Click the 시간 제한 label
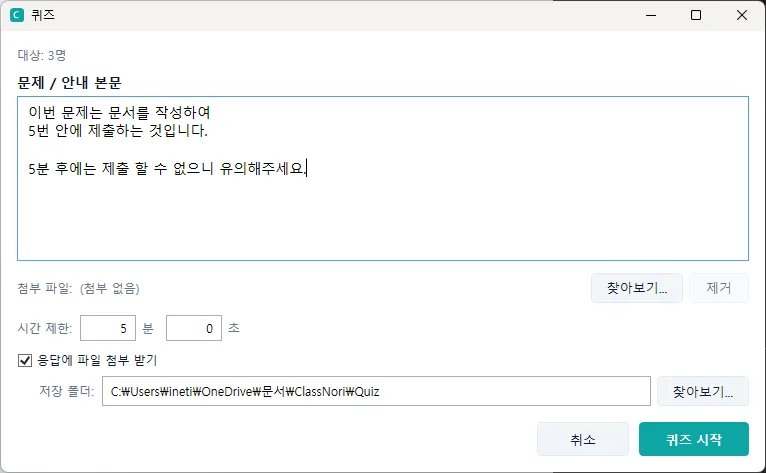 (x=45, y=328)
